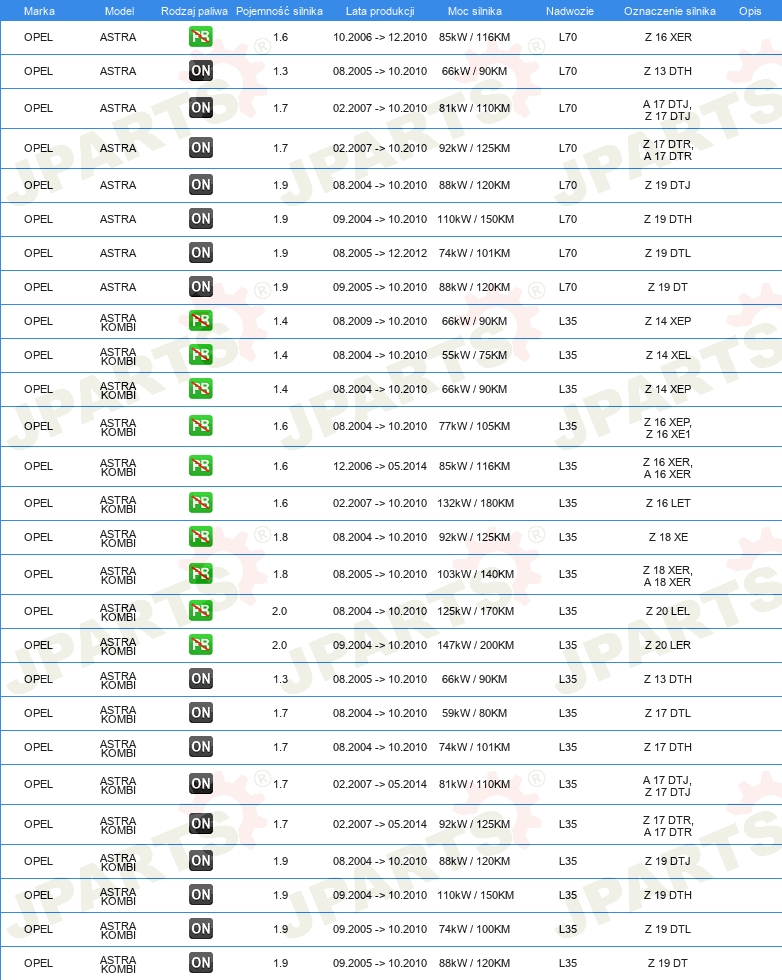Select engine code Z 20 LEL
This screenshot has height=980, width=782.
coord(668,611)
